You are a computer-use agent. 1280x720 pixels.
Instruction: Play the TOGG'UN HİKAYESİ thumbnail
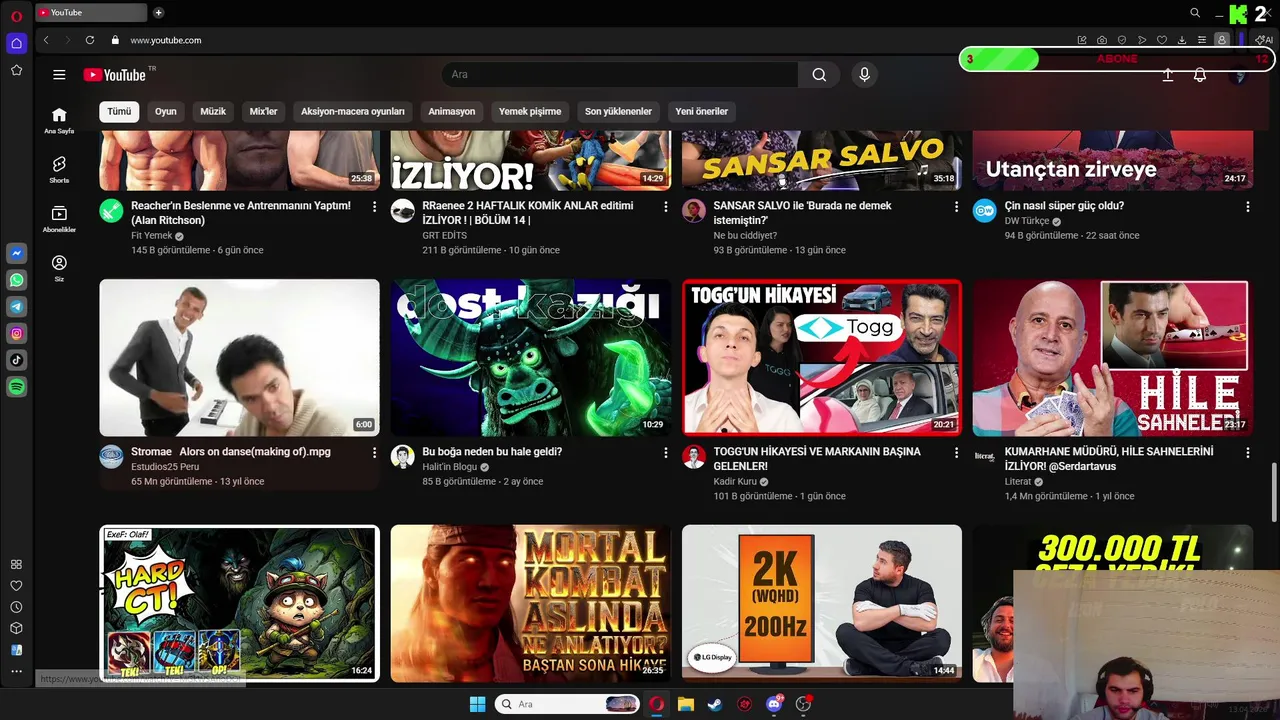(x=821, y=357)
